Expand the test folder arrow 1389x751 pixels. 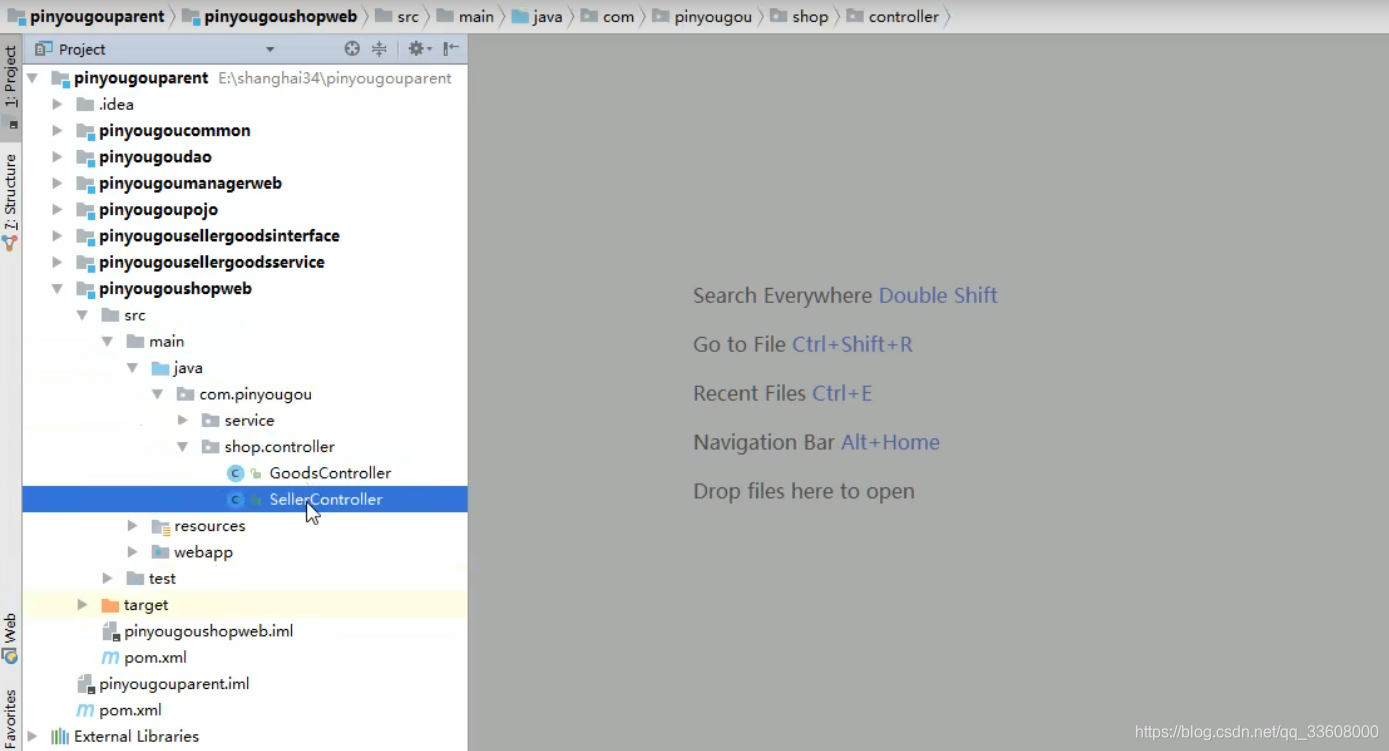point(107,578)
